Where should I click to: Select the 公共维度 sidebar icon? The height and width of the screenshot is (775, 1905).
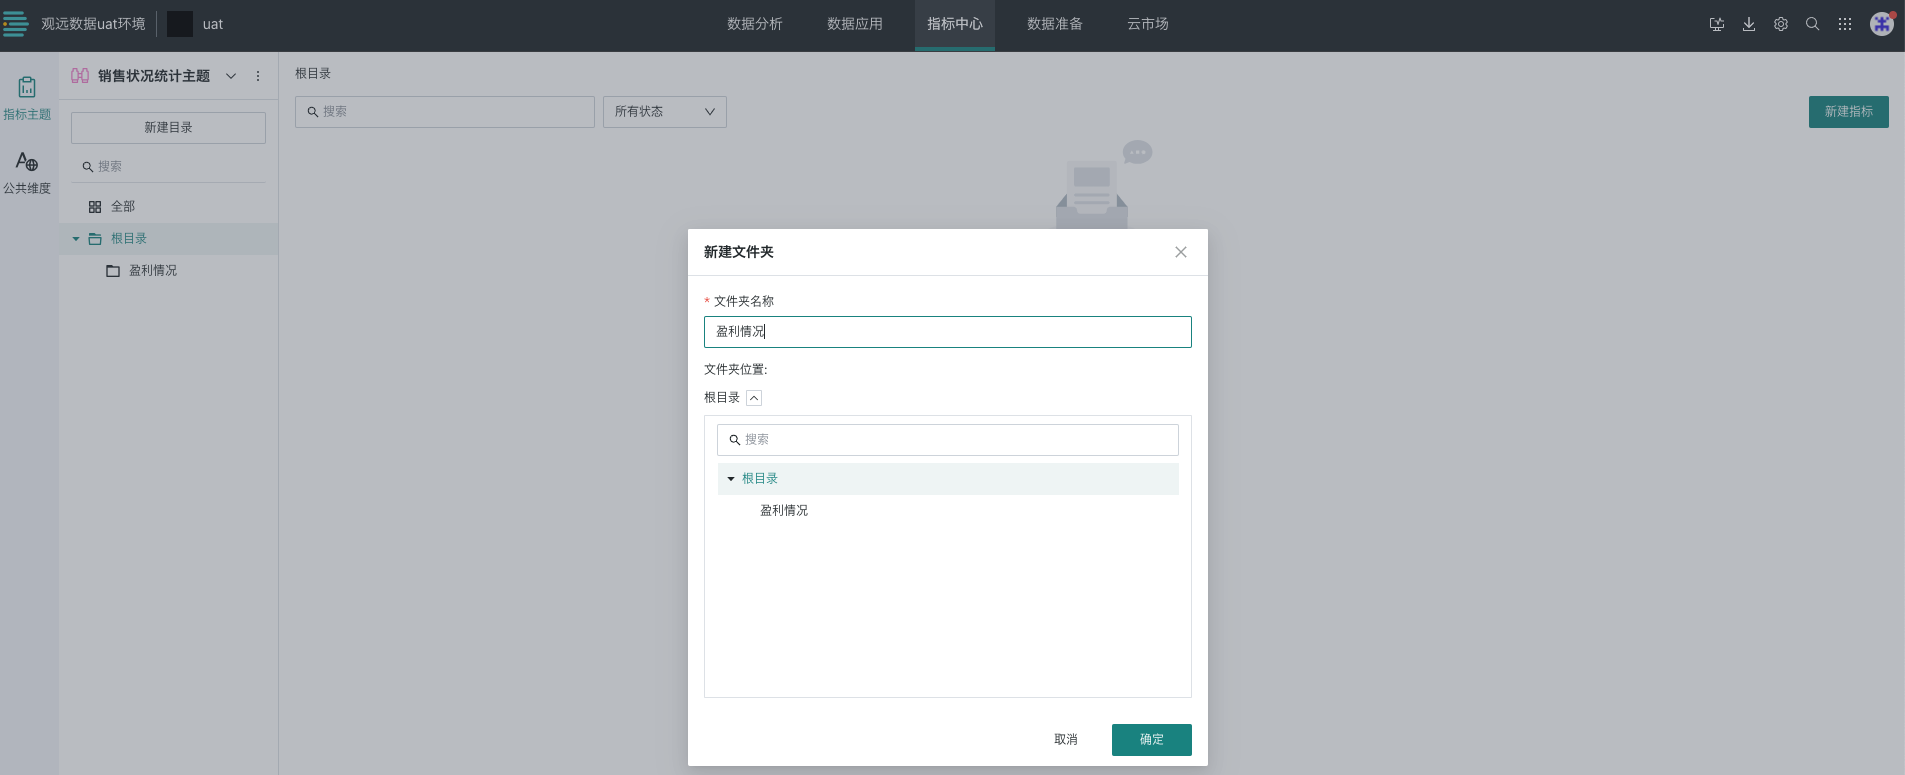coord(27,172)
